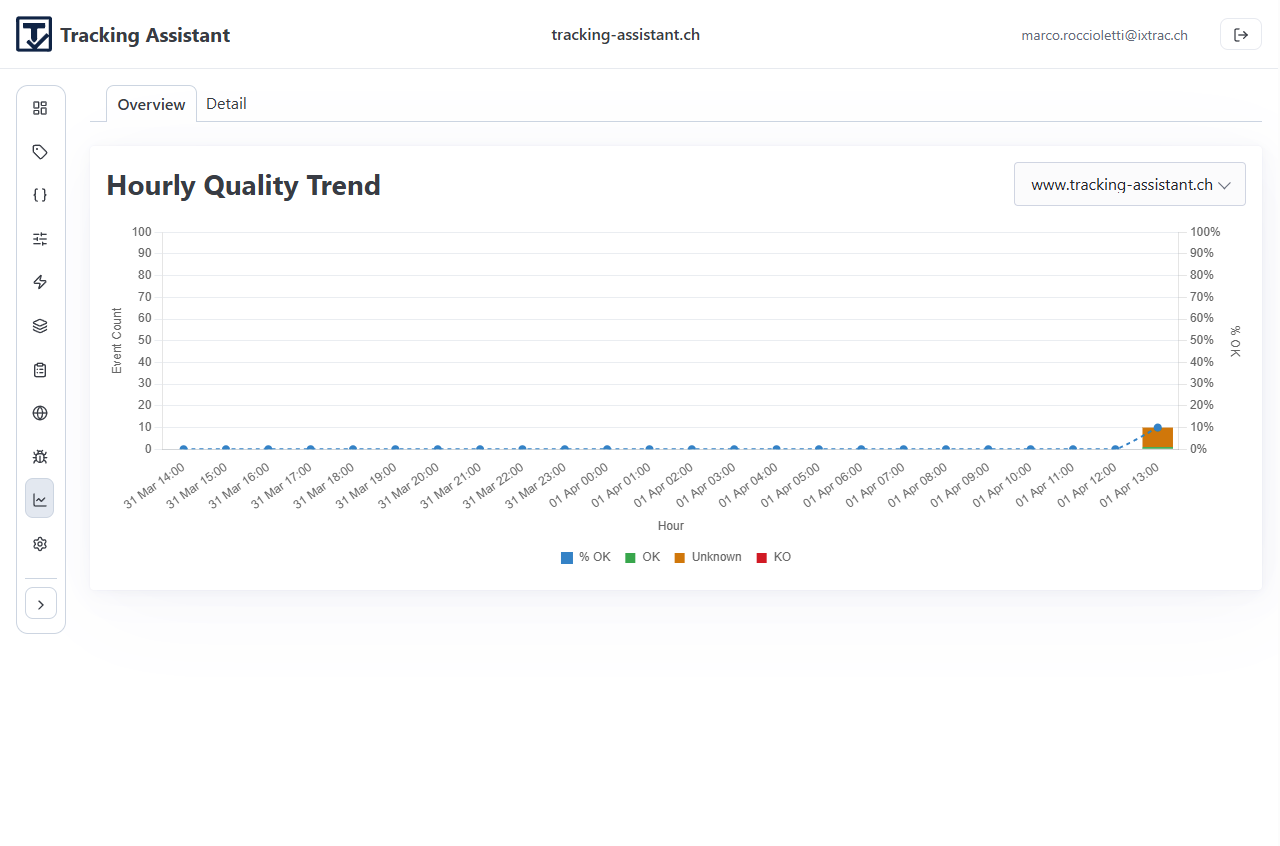Toggle the KO legend series
1280x846 pixels.
pyautogui.click(x=773, y=557)
